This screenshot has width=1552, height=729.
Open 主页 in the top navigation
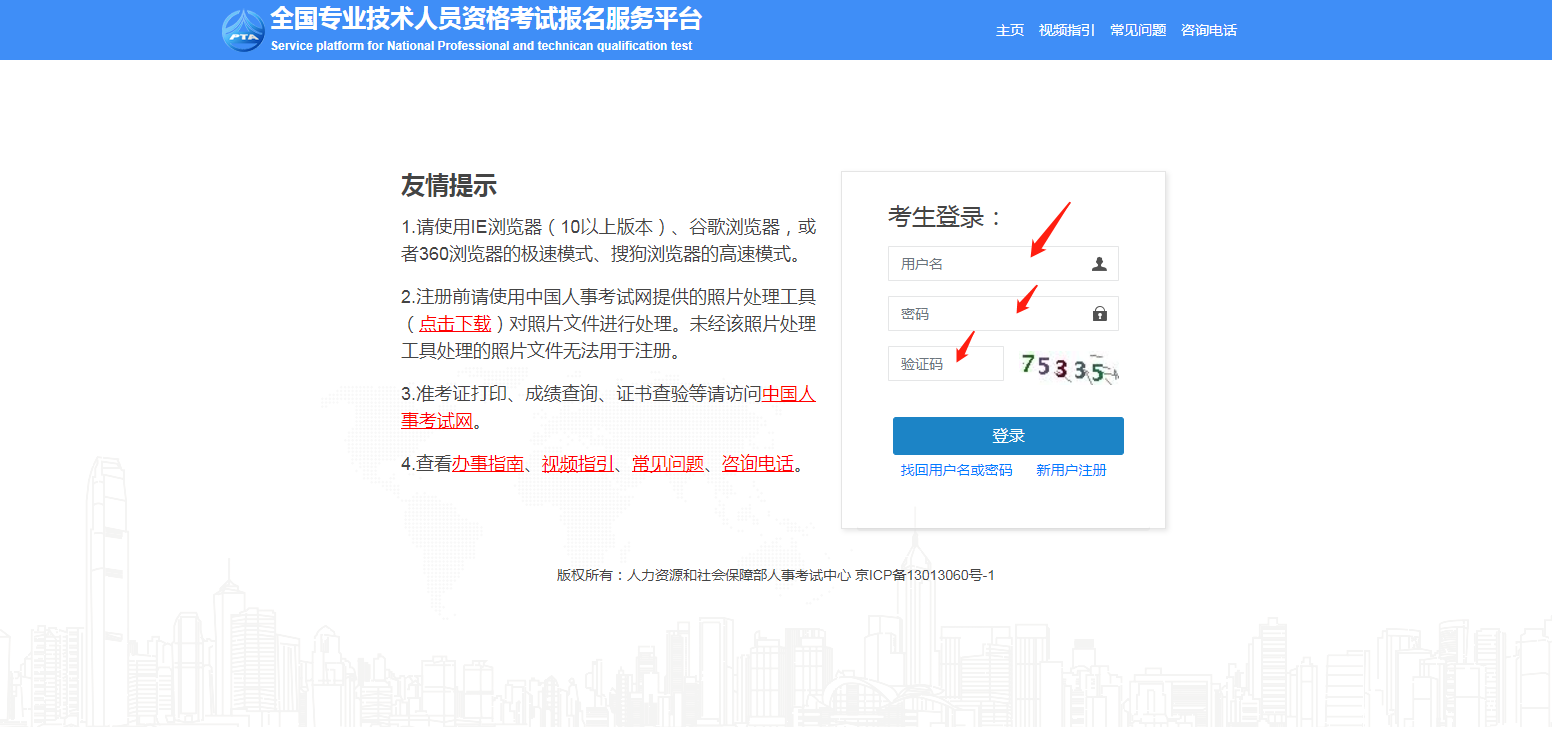[x=1010, y=30]
